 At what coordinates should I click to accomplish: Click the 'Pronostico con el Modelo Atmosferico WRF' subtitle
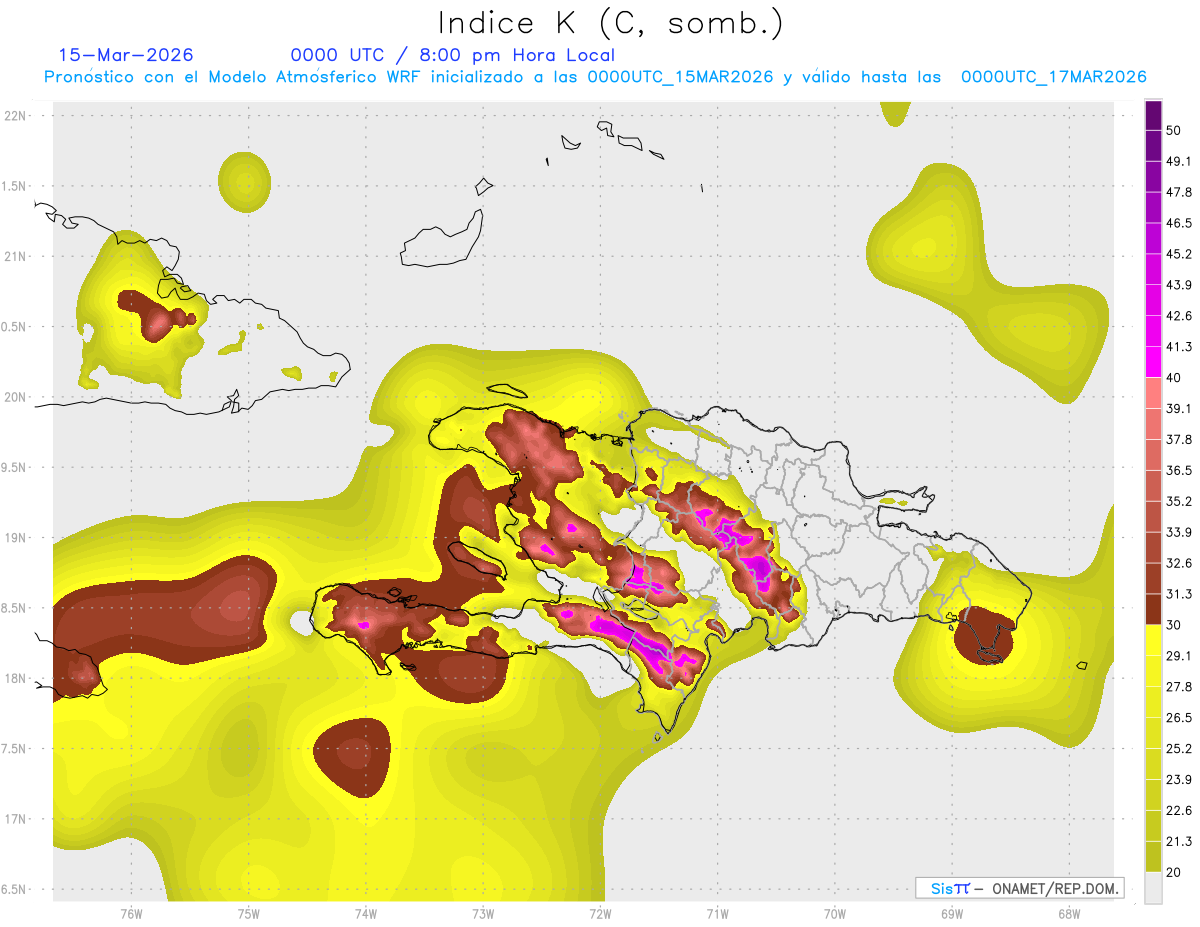click(x=234, y=77)
